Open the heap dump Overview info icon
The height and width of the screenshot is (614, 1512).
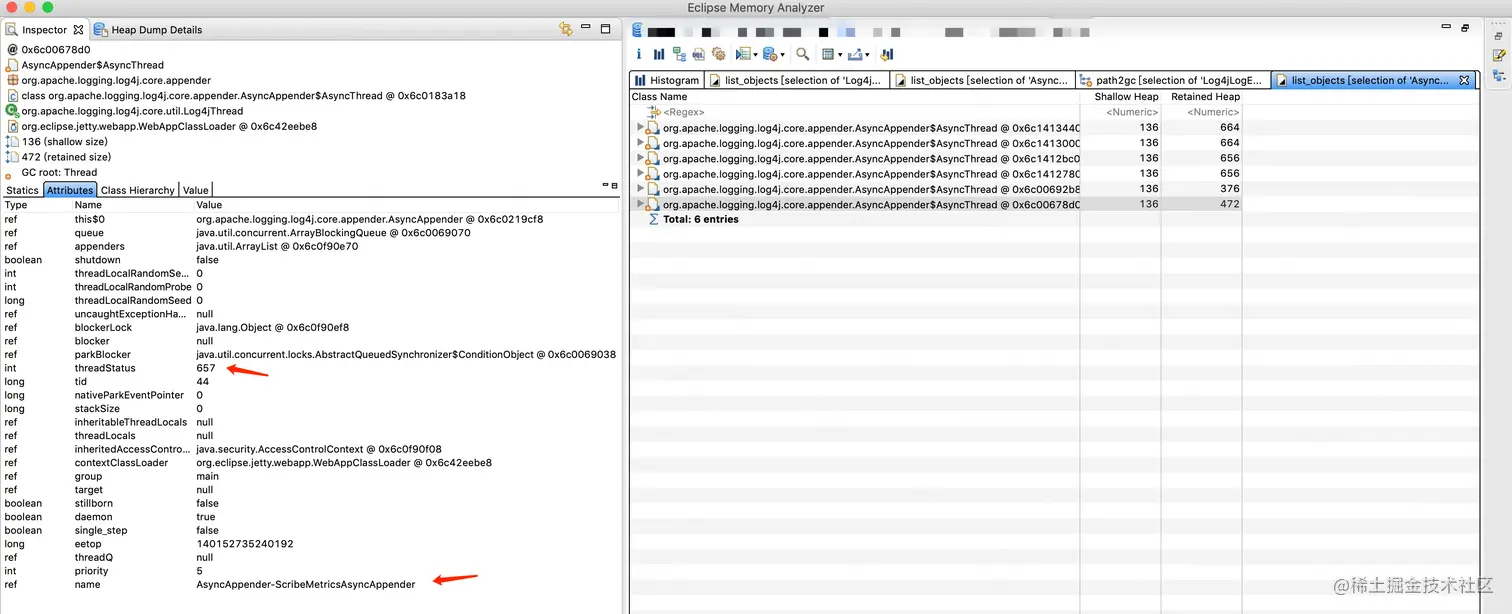[639, 54]
